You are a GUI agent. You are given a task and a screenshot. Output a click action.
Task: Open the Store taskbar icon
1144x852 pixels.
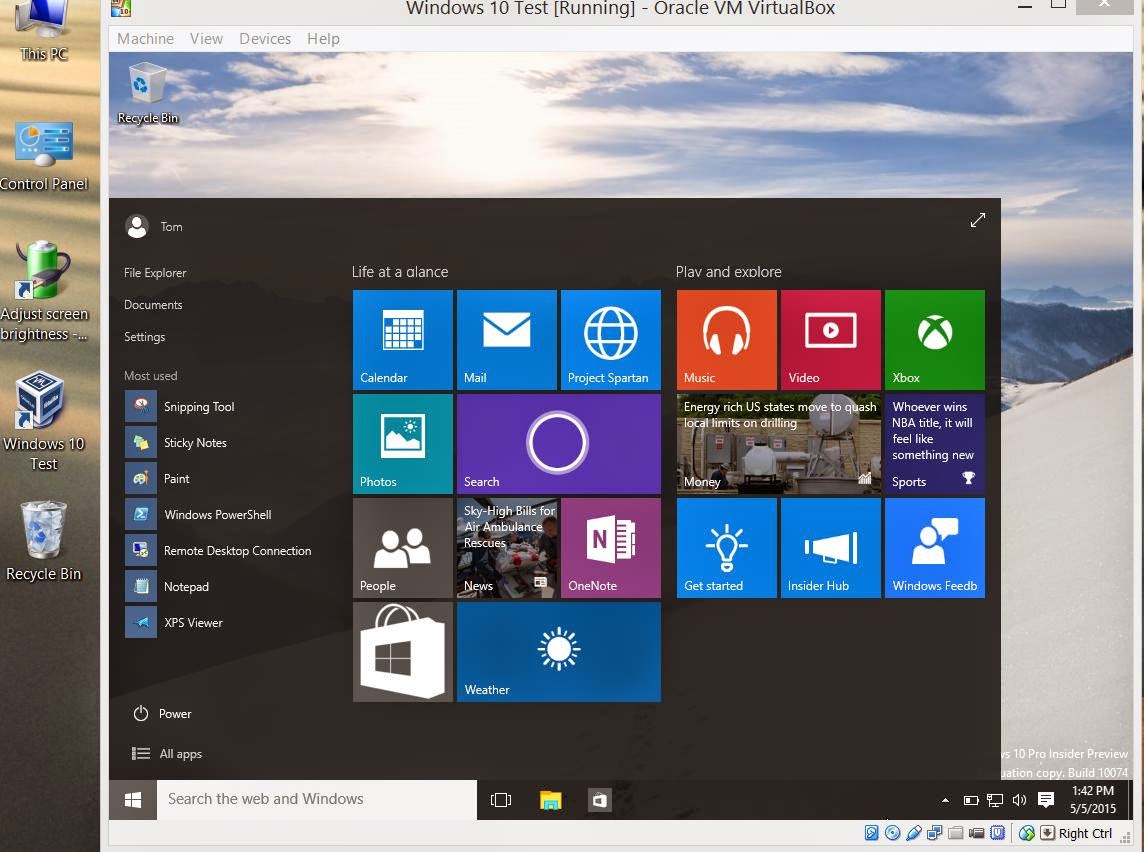pos(600,800)
